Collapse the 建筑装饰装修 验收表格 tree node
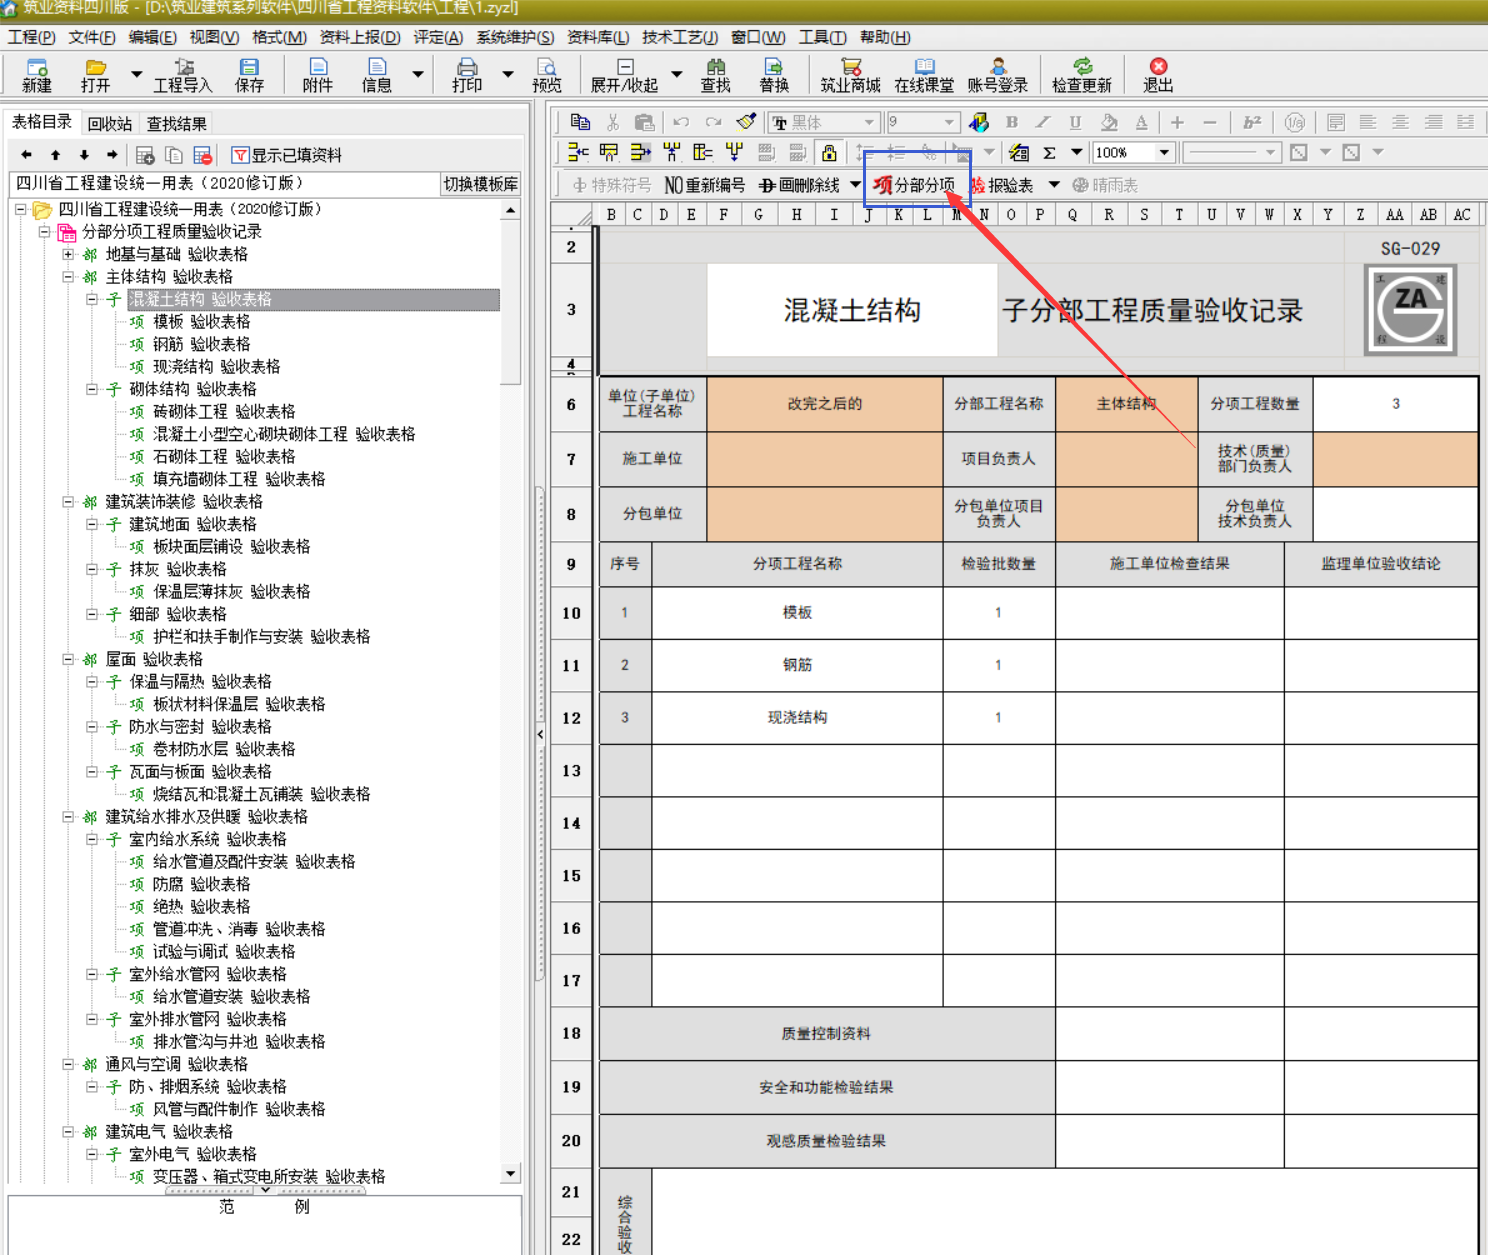1488x1255 pixels. (68, 502)
